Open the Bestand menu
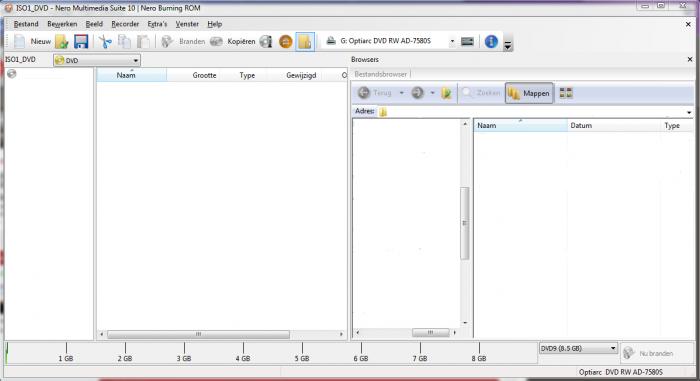The width and height of the screenshot is (700, 381). pos(26,24)
